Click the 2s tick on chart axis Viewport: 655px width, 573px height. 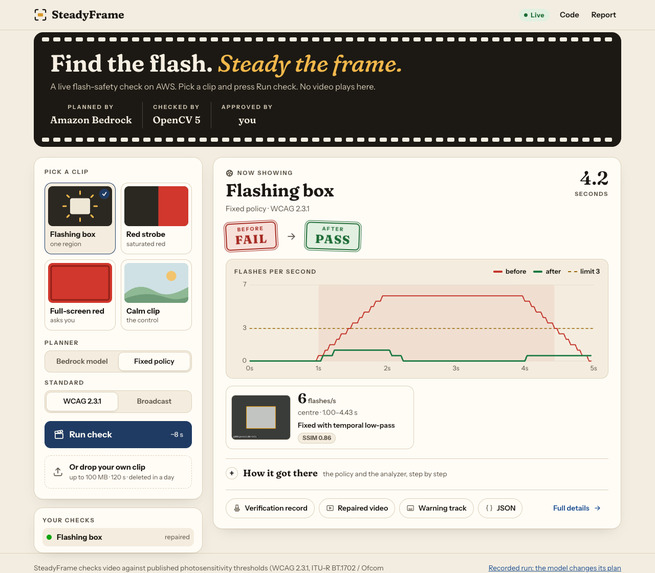tap(387, 368)
